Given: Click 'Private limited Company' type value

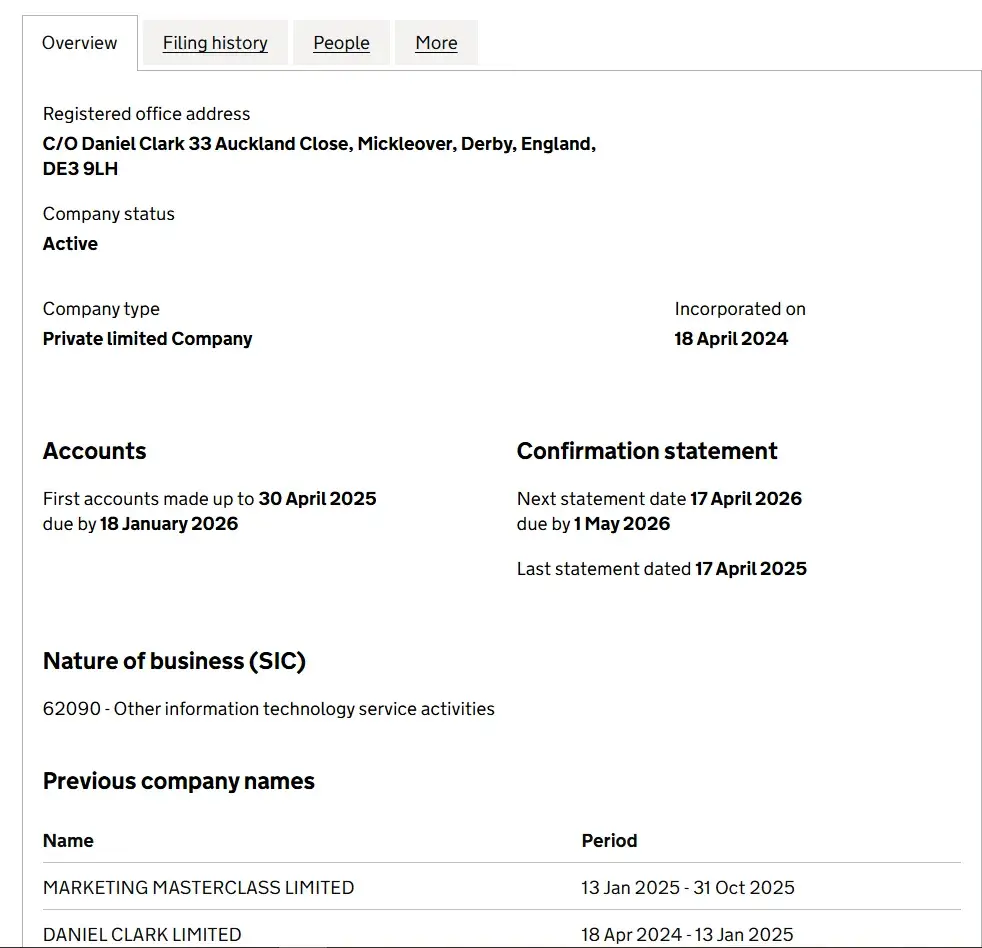Looking at the screenshot, I should pos(147,339).
